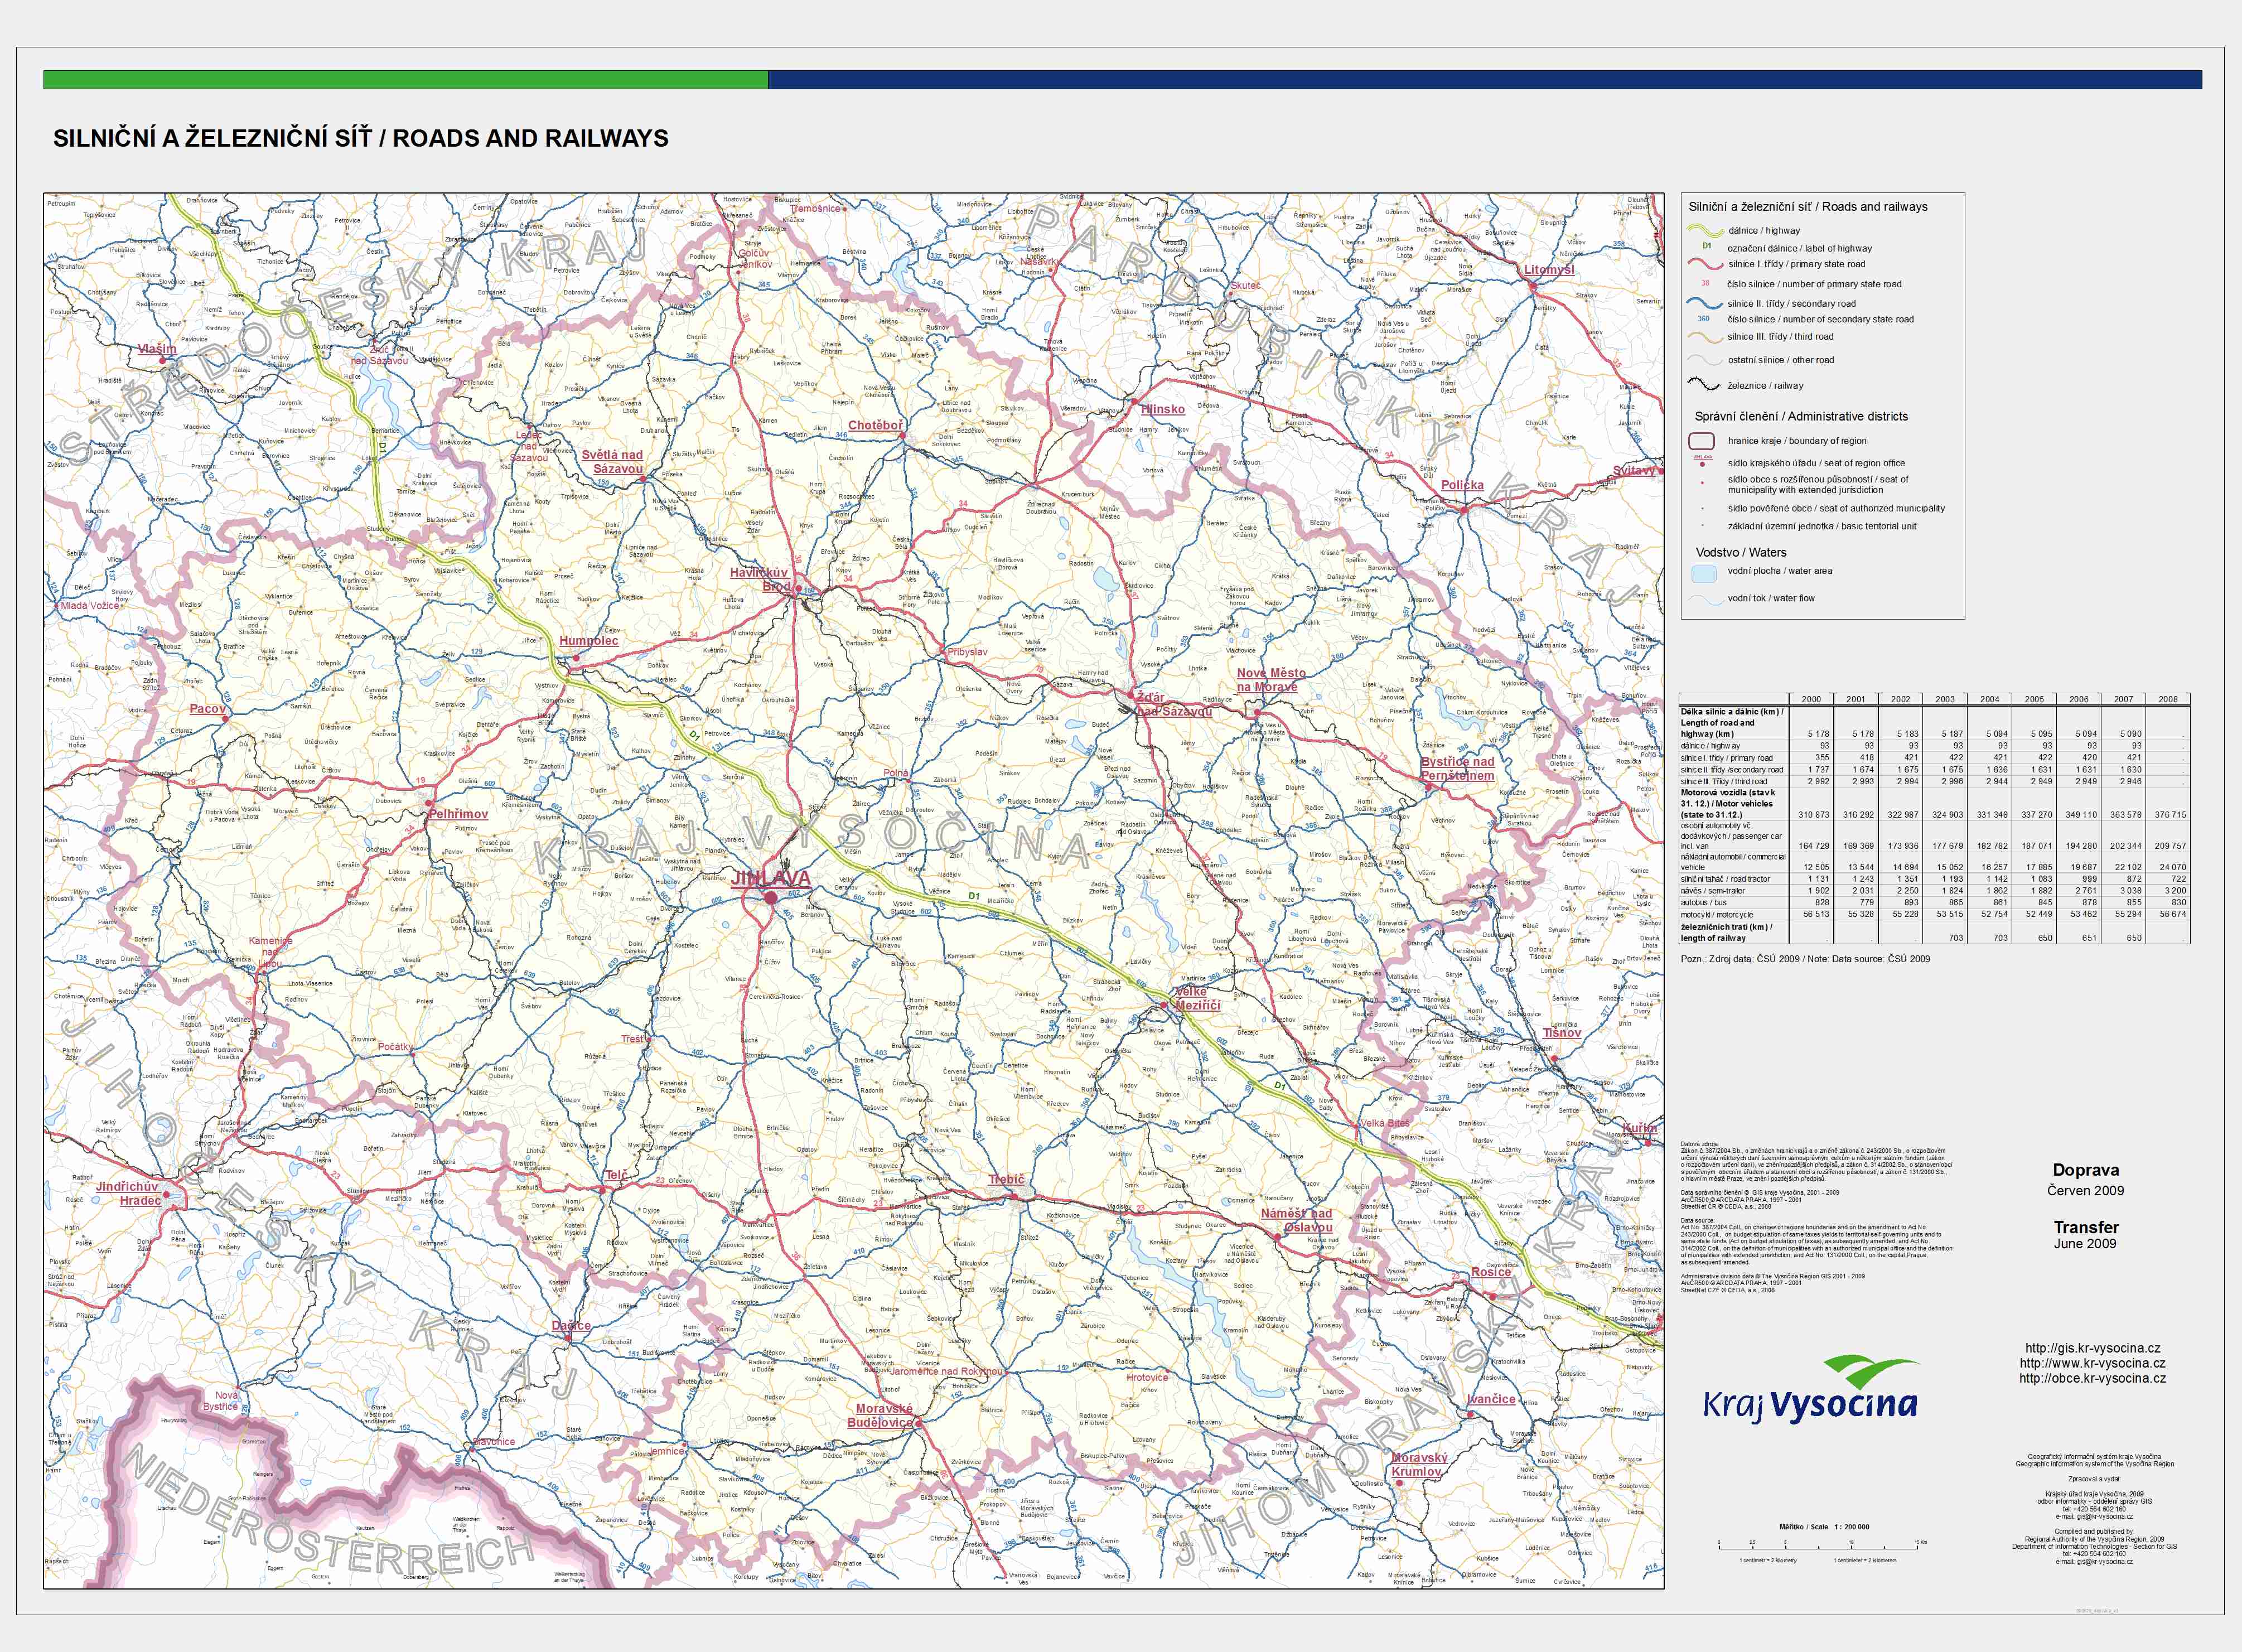This screenshot has height=1652, width=2242.
Task: Select the Dačice town label
Action: point(571,1326)
